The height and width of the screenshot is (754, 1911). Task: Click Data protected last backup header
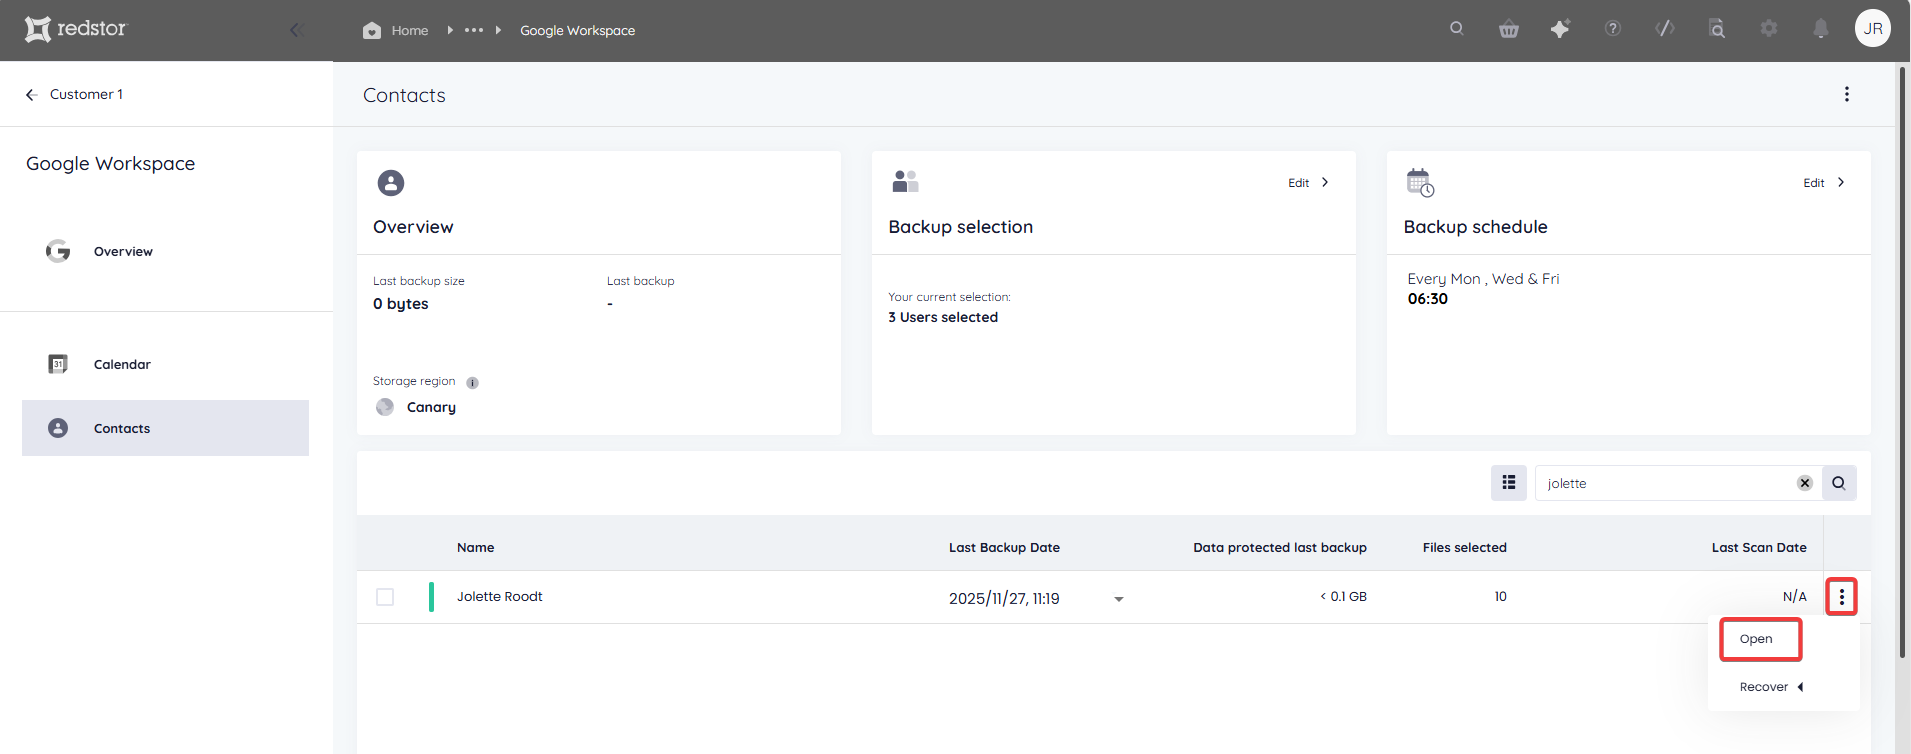pyautogui.click(x=1280, y=547)
